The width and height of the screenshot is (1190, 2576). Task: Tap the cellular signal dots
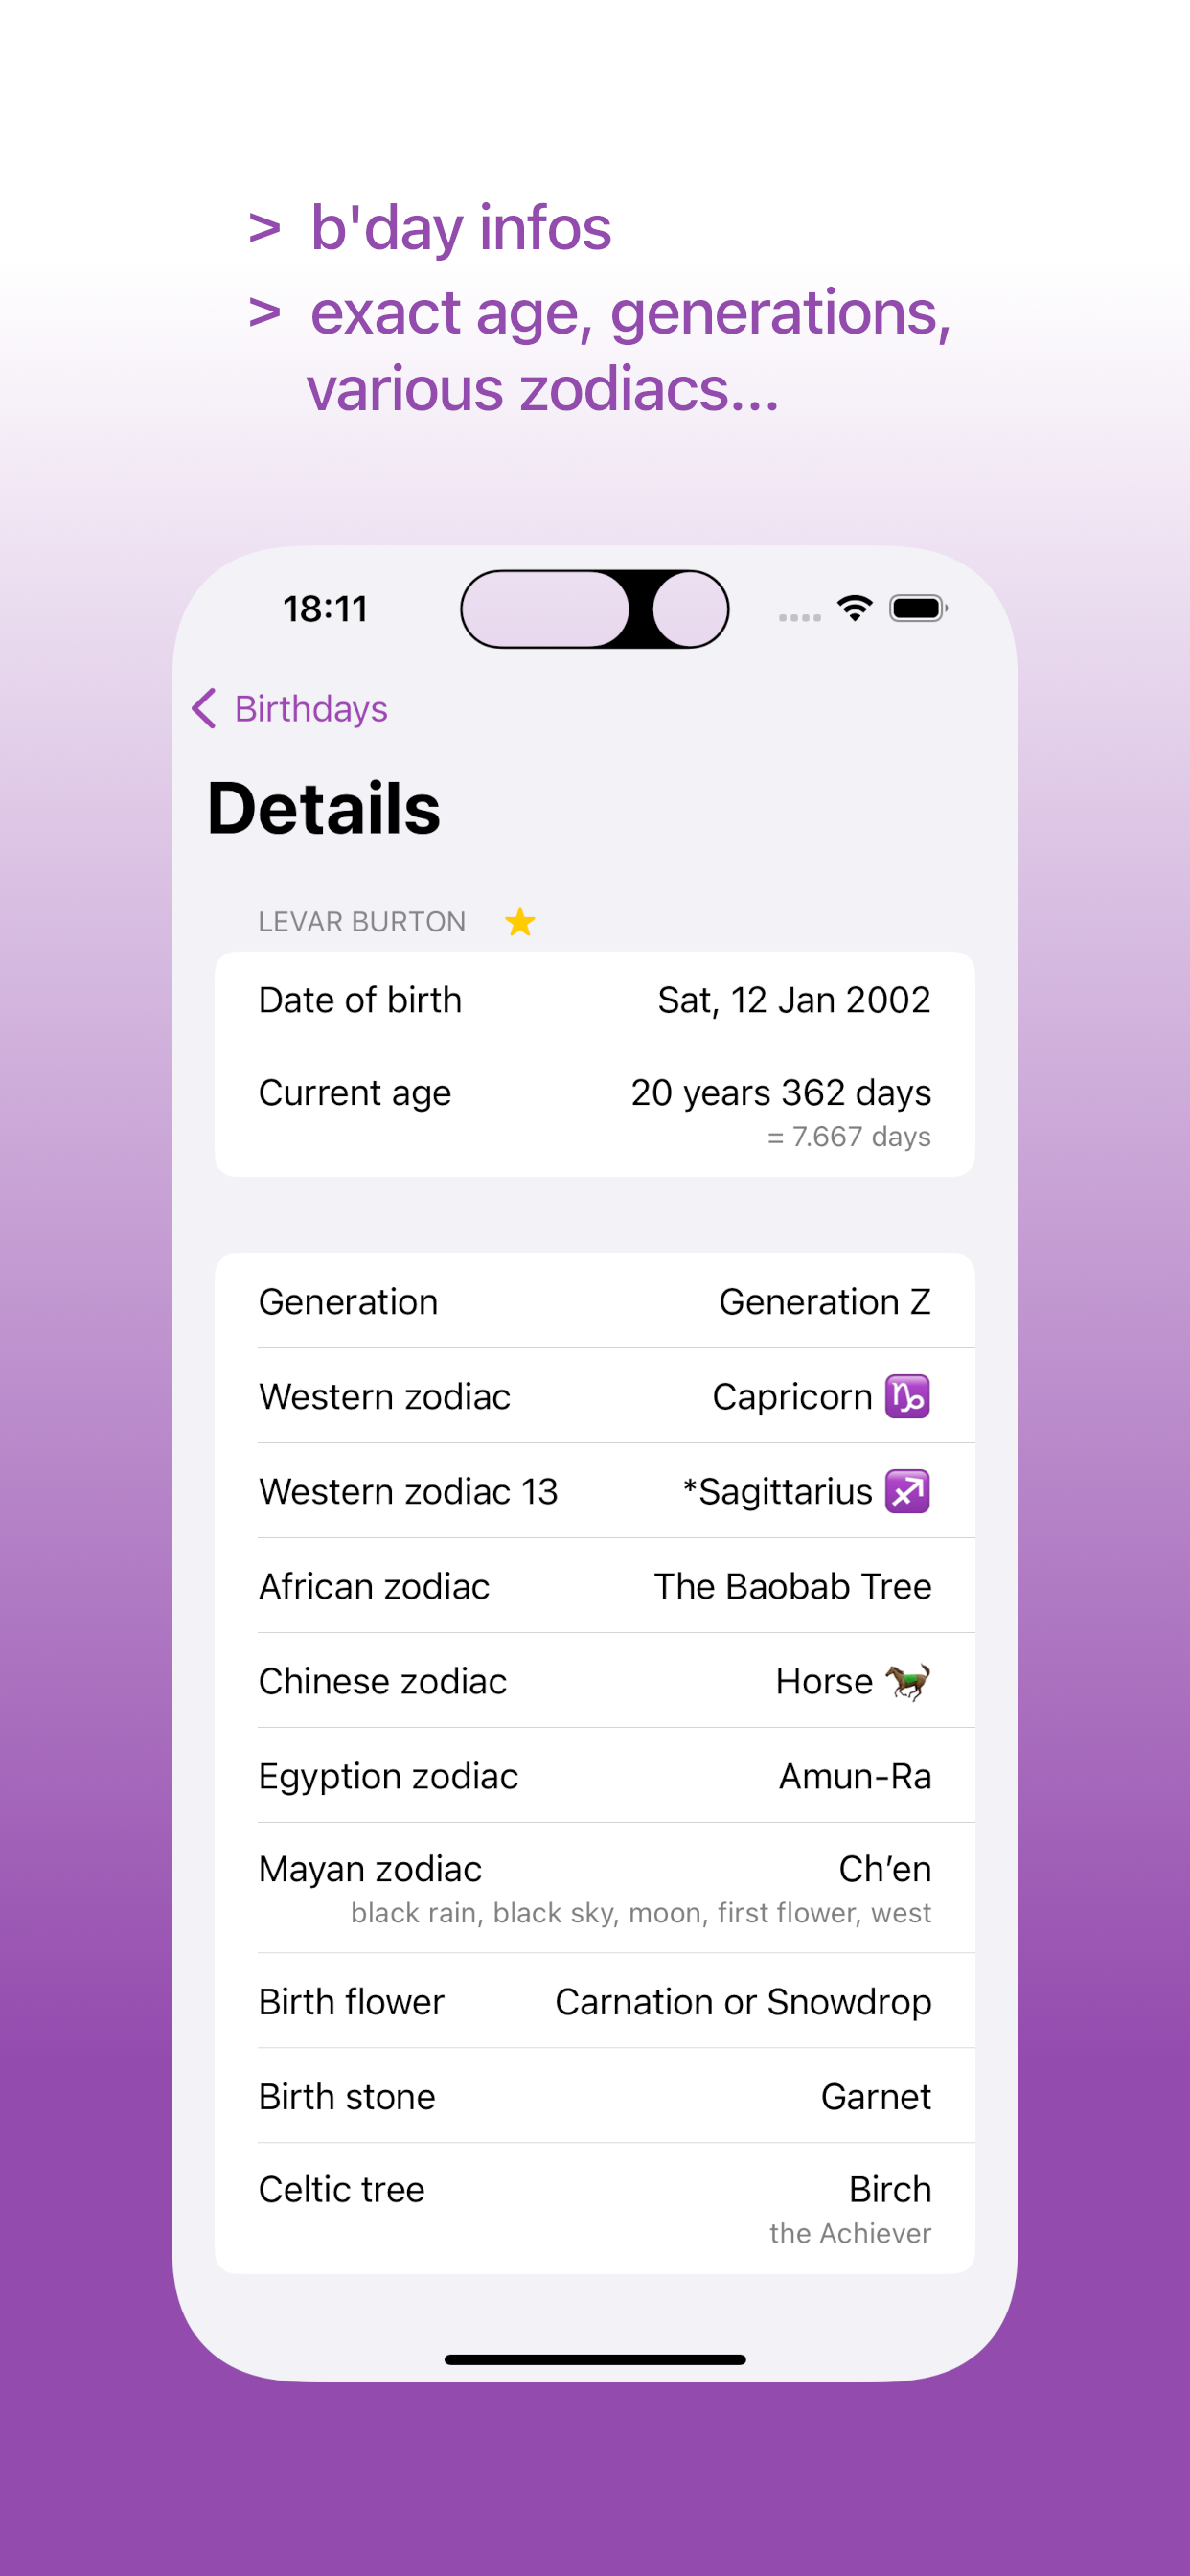800,618
